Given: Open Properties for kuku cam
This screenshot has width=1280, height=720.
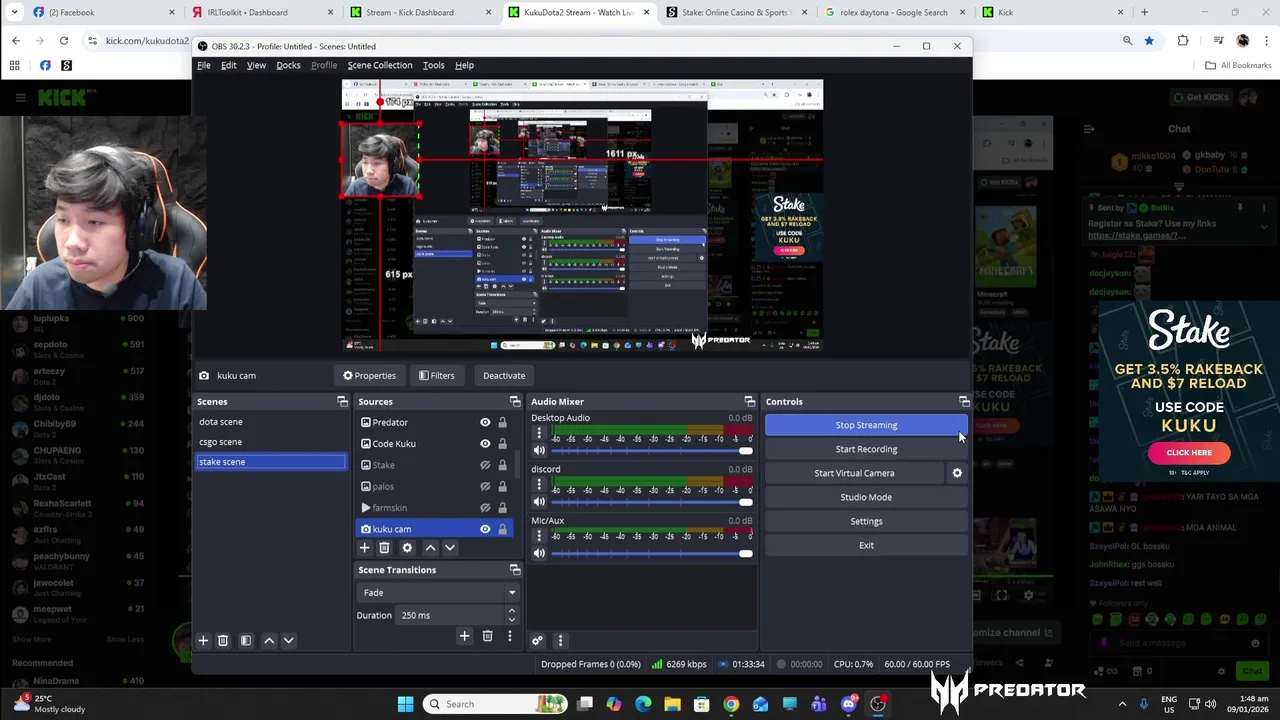Looking at the screenshot, I should pos(370,376).
